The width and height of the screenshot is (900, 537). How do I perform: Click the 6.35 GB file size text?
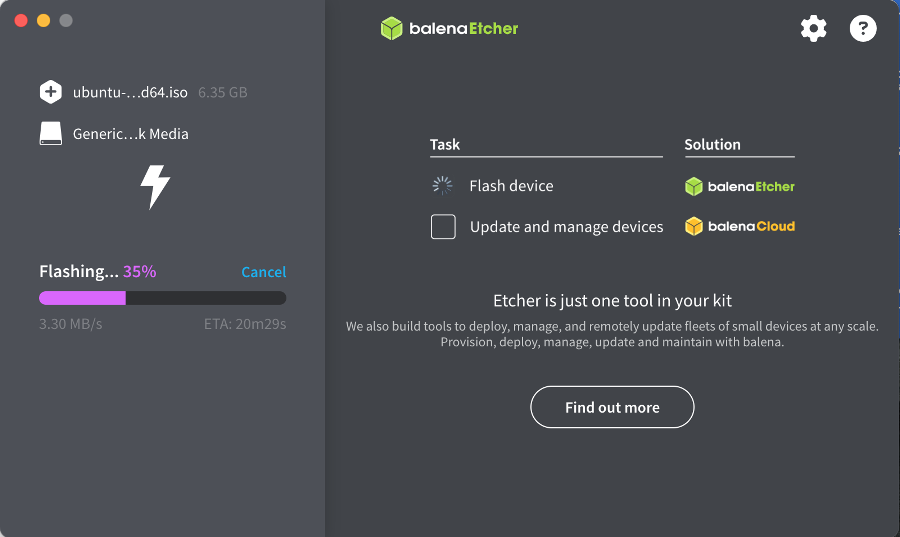click(x=223, y=92)
